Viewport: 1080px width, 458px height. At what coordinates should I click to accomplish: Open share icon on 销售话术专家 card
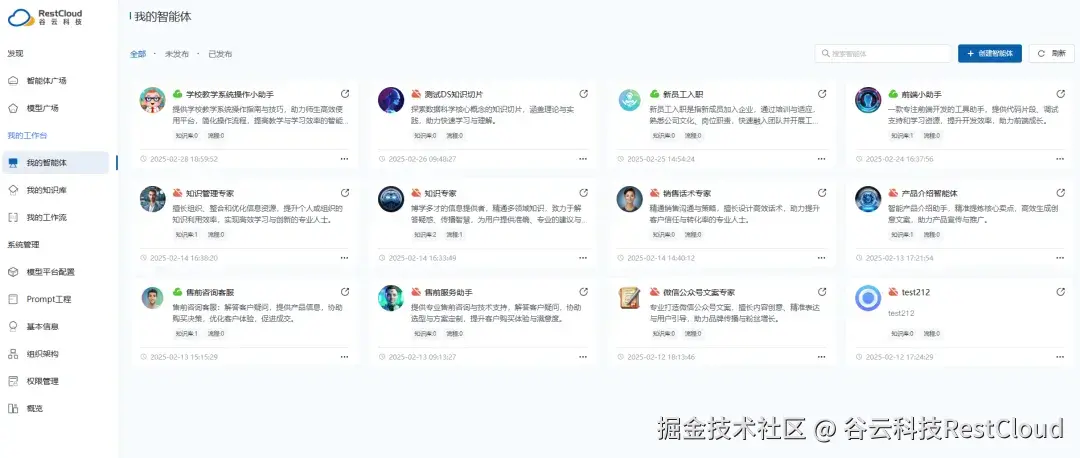822,193
